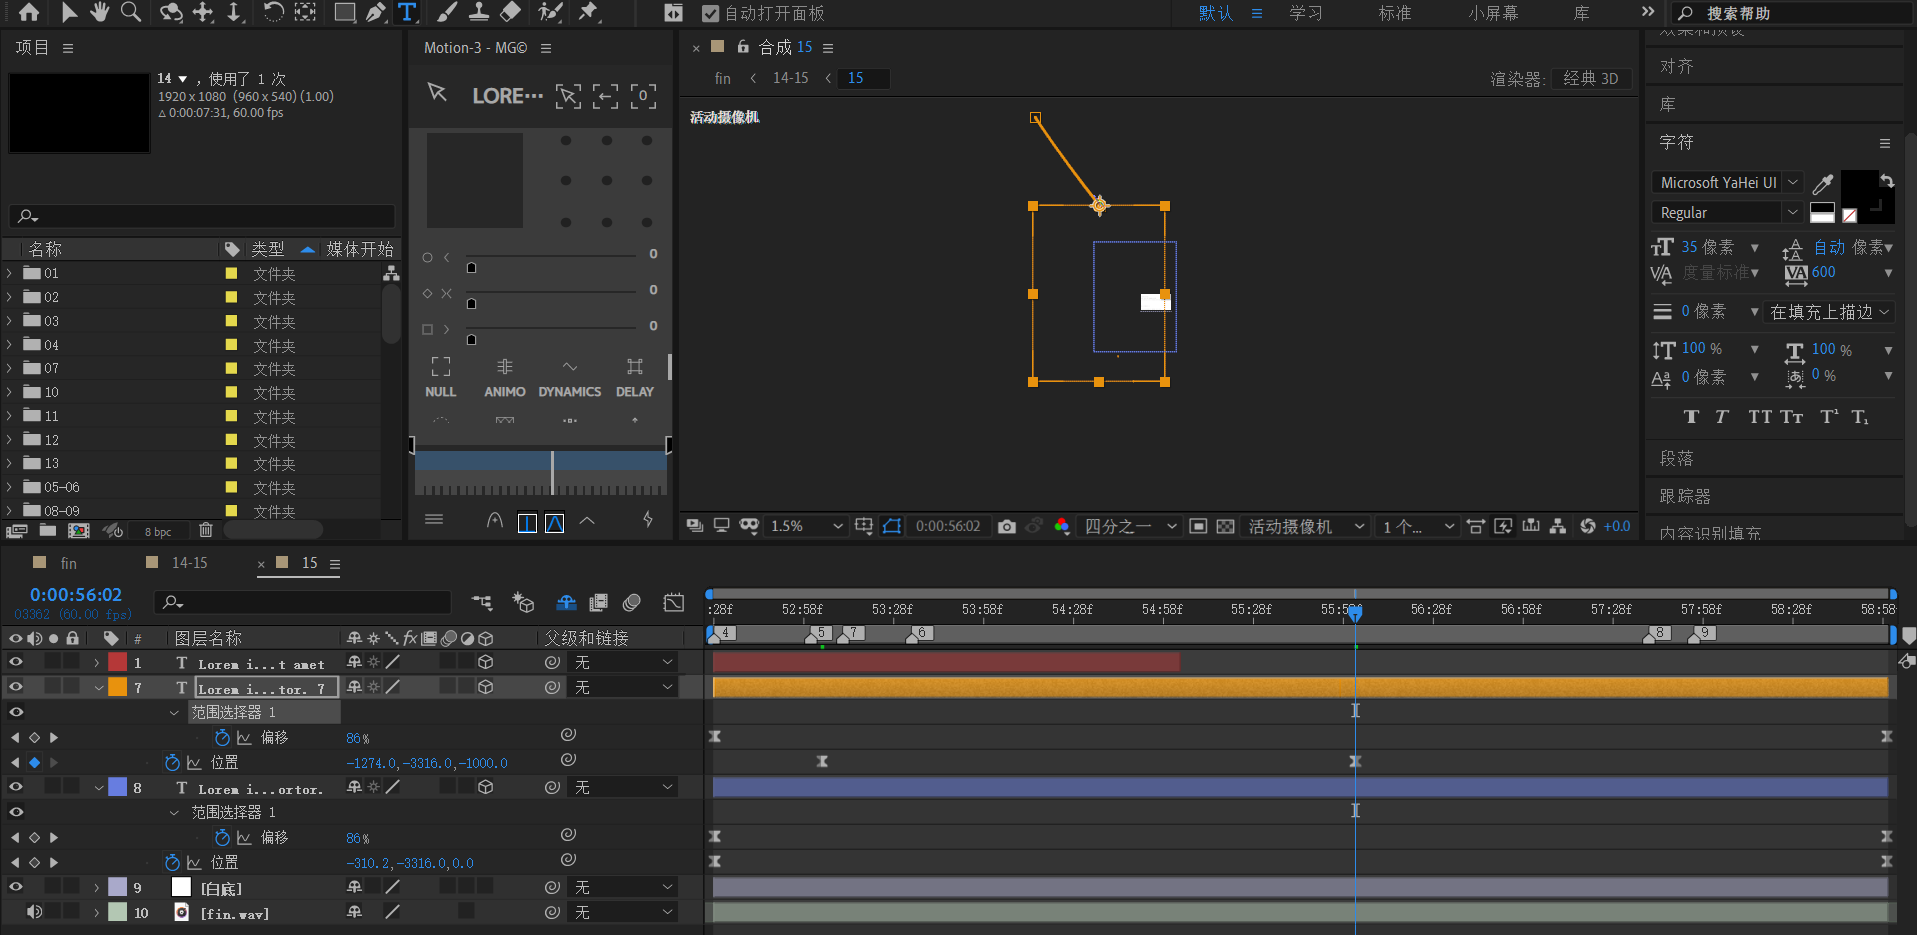1917x935 pixels.
Task: Switch to Learn workspace
Action: click(1306, 13)
